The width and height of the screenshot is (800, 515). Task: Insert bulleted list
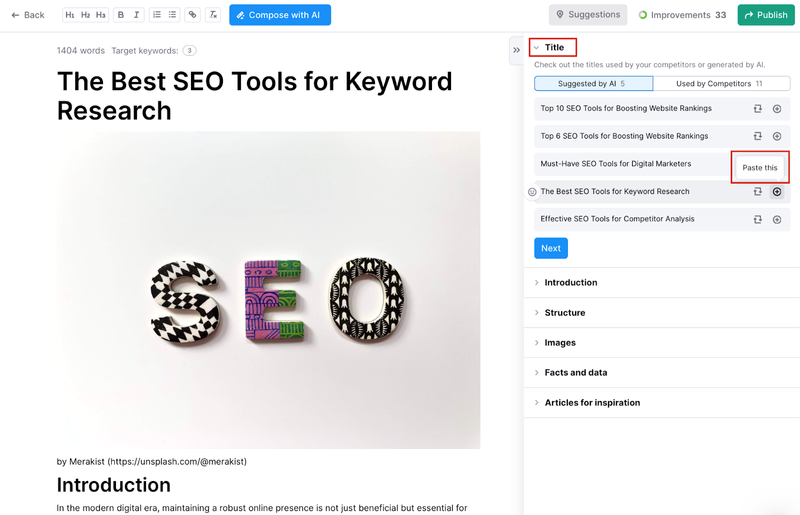coord(172,15)
